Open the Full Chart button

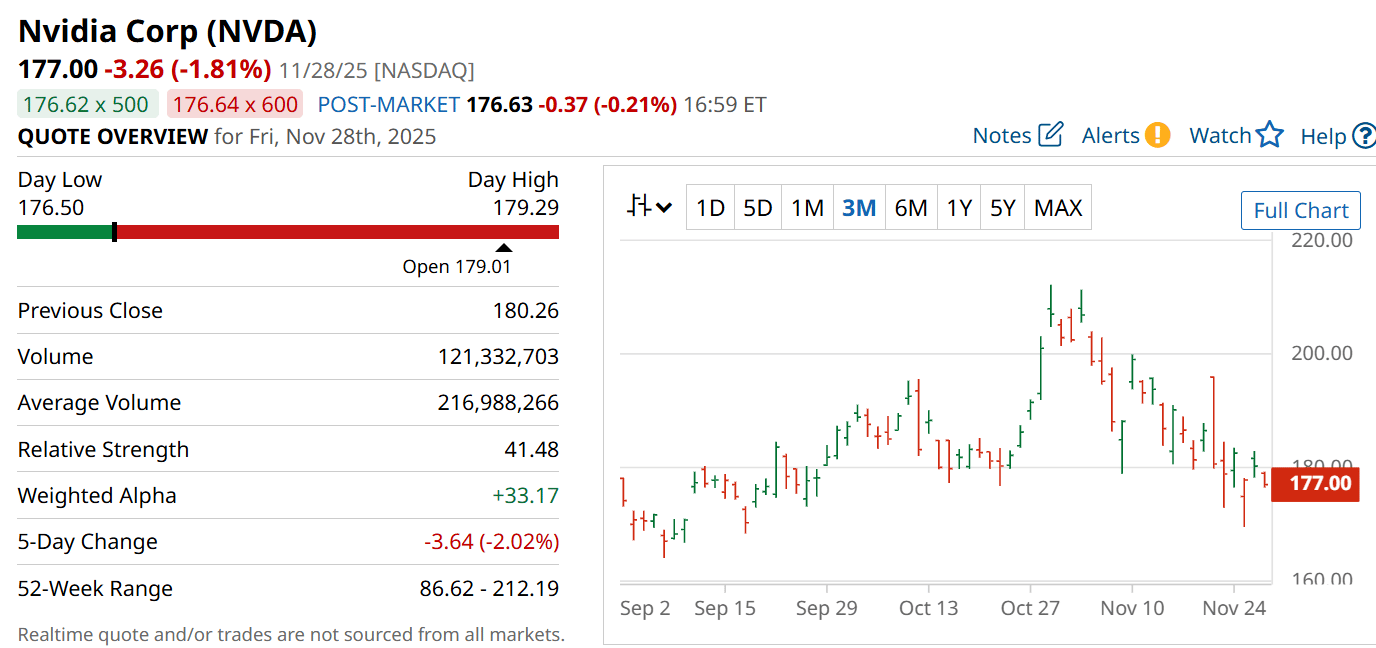tap(1300, 211)
